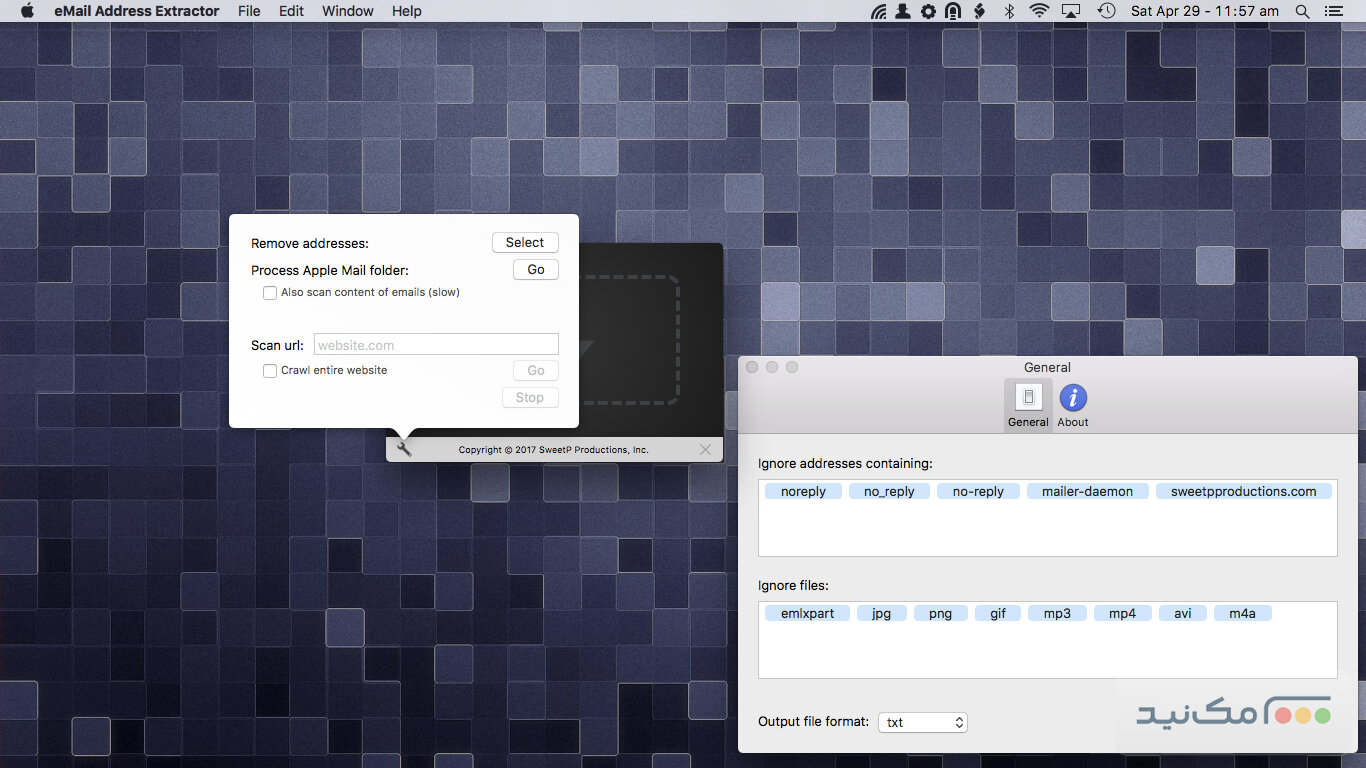Click the Wi-Fi status icon
This screenshot has width=1366, height=768.
(x=1039, y=11)
